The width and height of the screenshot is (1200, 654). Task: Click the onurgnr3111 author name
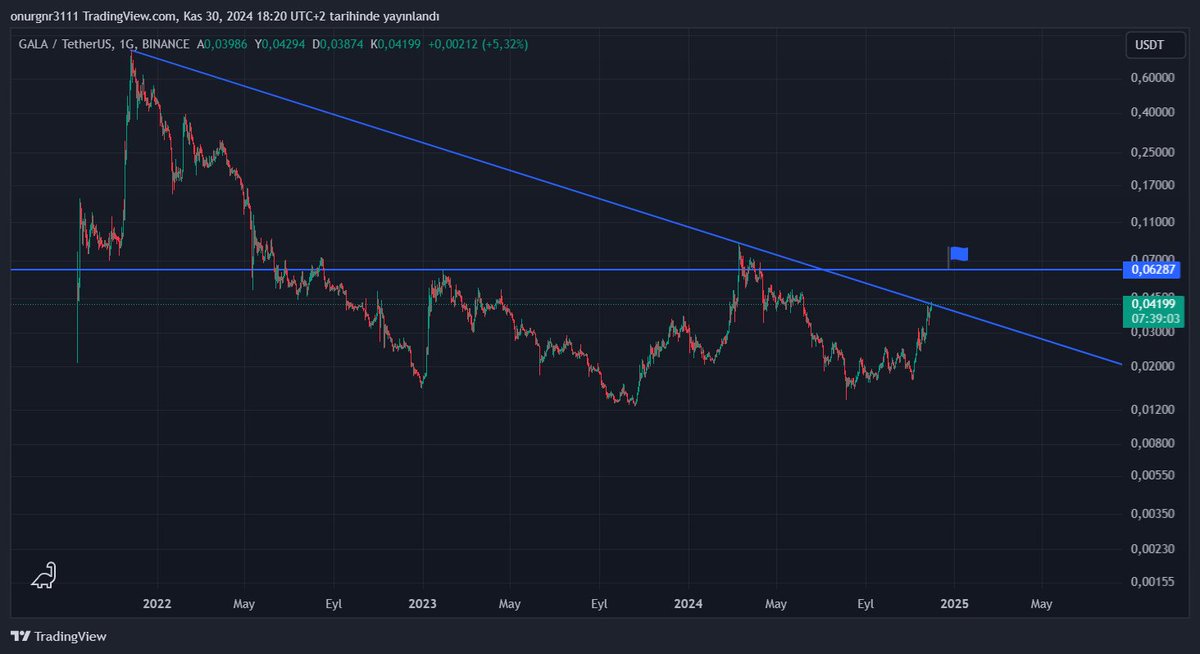point(46,16)
